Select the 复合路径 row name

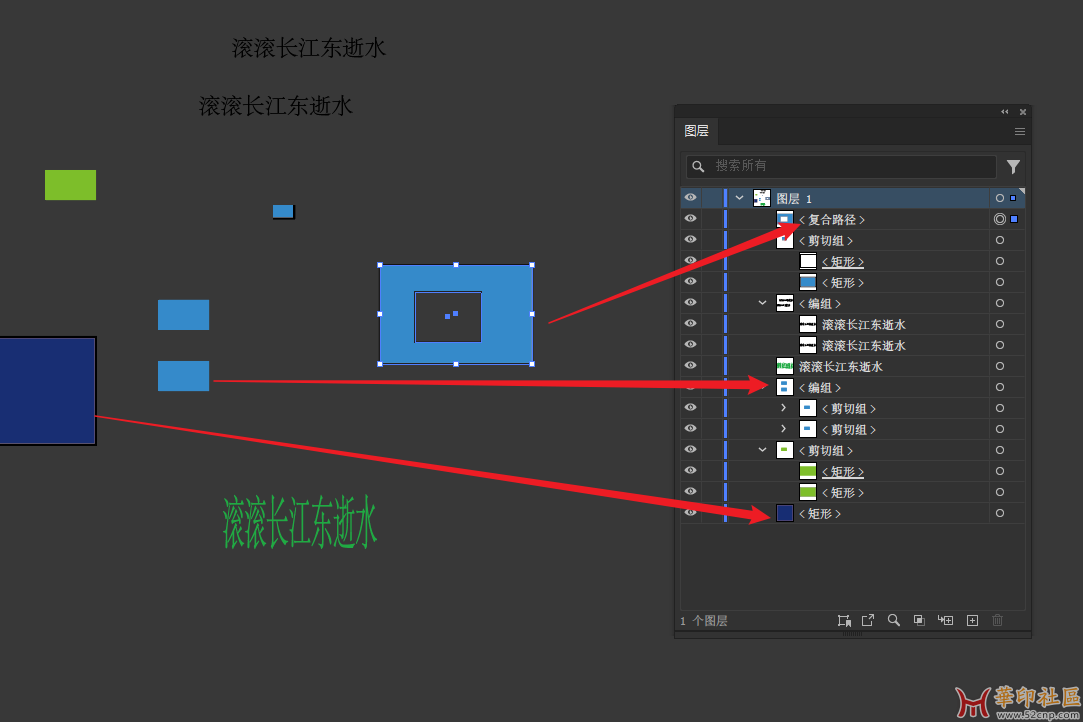coord(832,220)
